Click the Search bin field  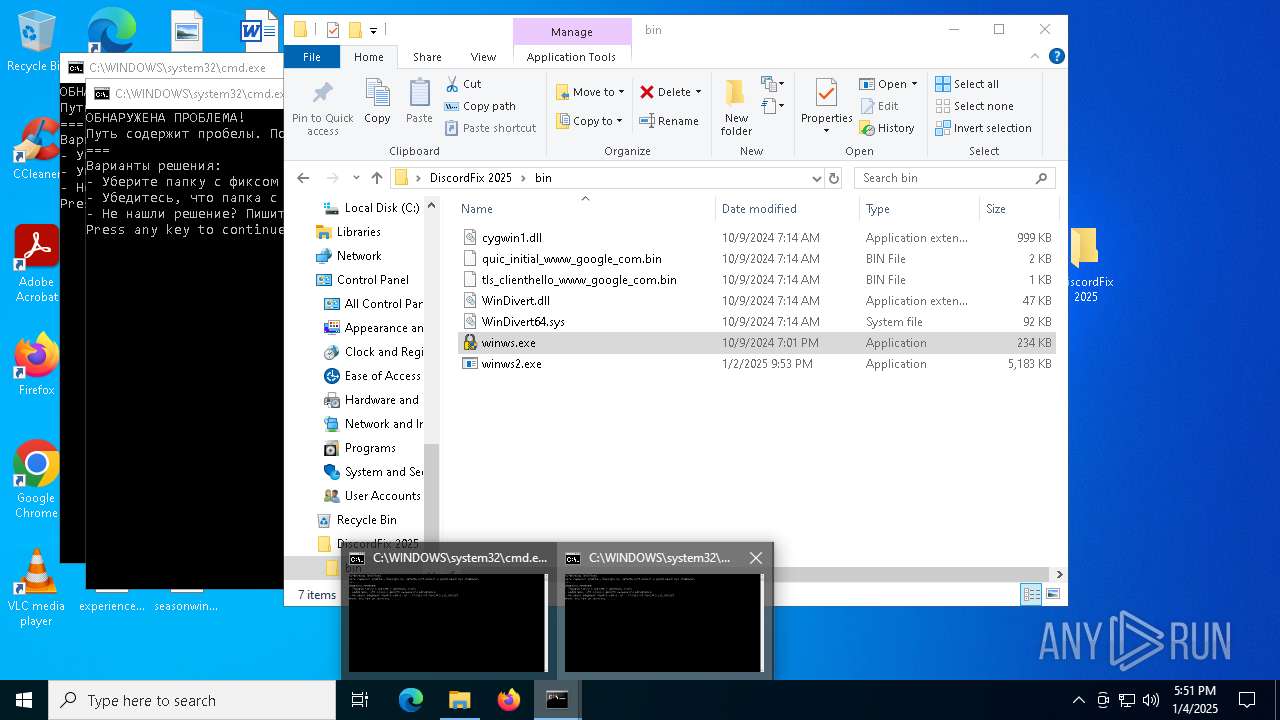(955, 178)
